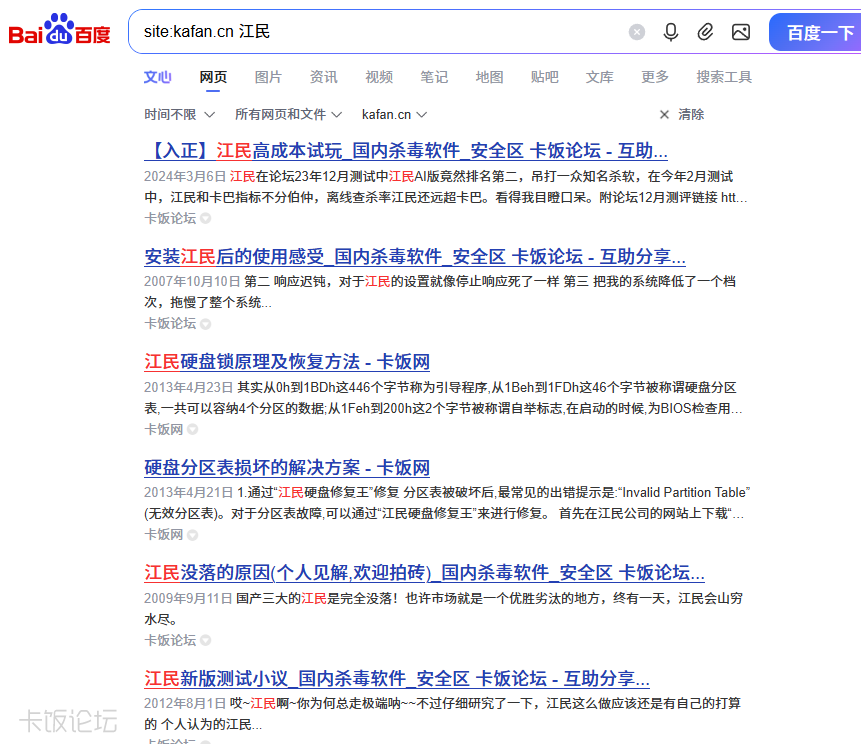Open result 【入正】江民高成本试玩
Image resolution: width=861 pixels, height=744 pixels.
[405, 150]
